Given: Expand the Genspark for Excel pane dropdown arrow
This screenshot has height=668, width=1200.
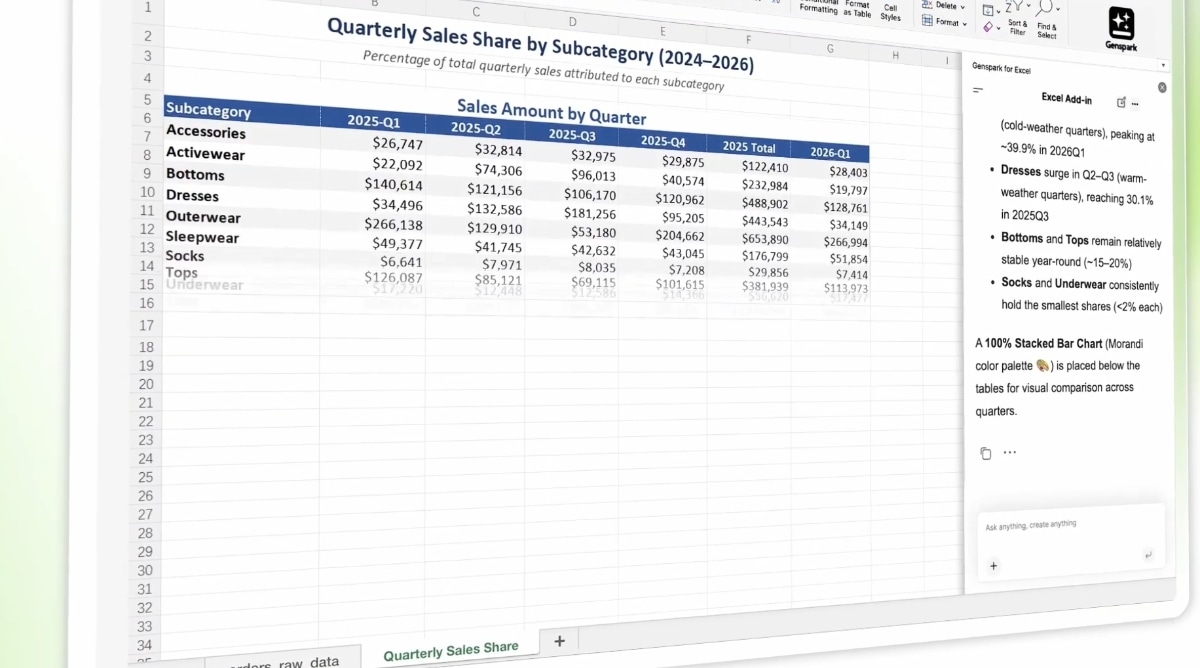Looking at the screenshot, I should pos(1162,66).
